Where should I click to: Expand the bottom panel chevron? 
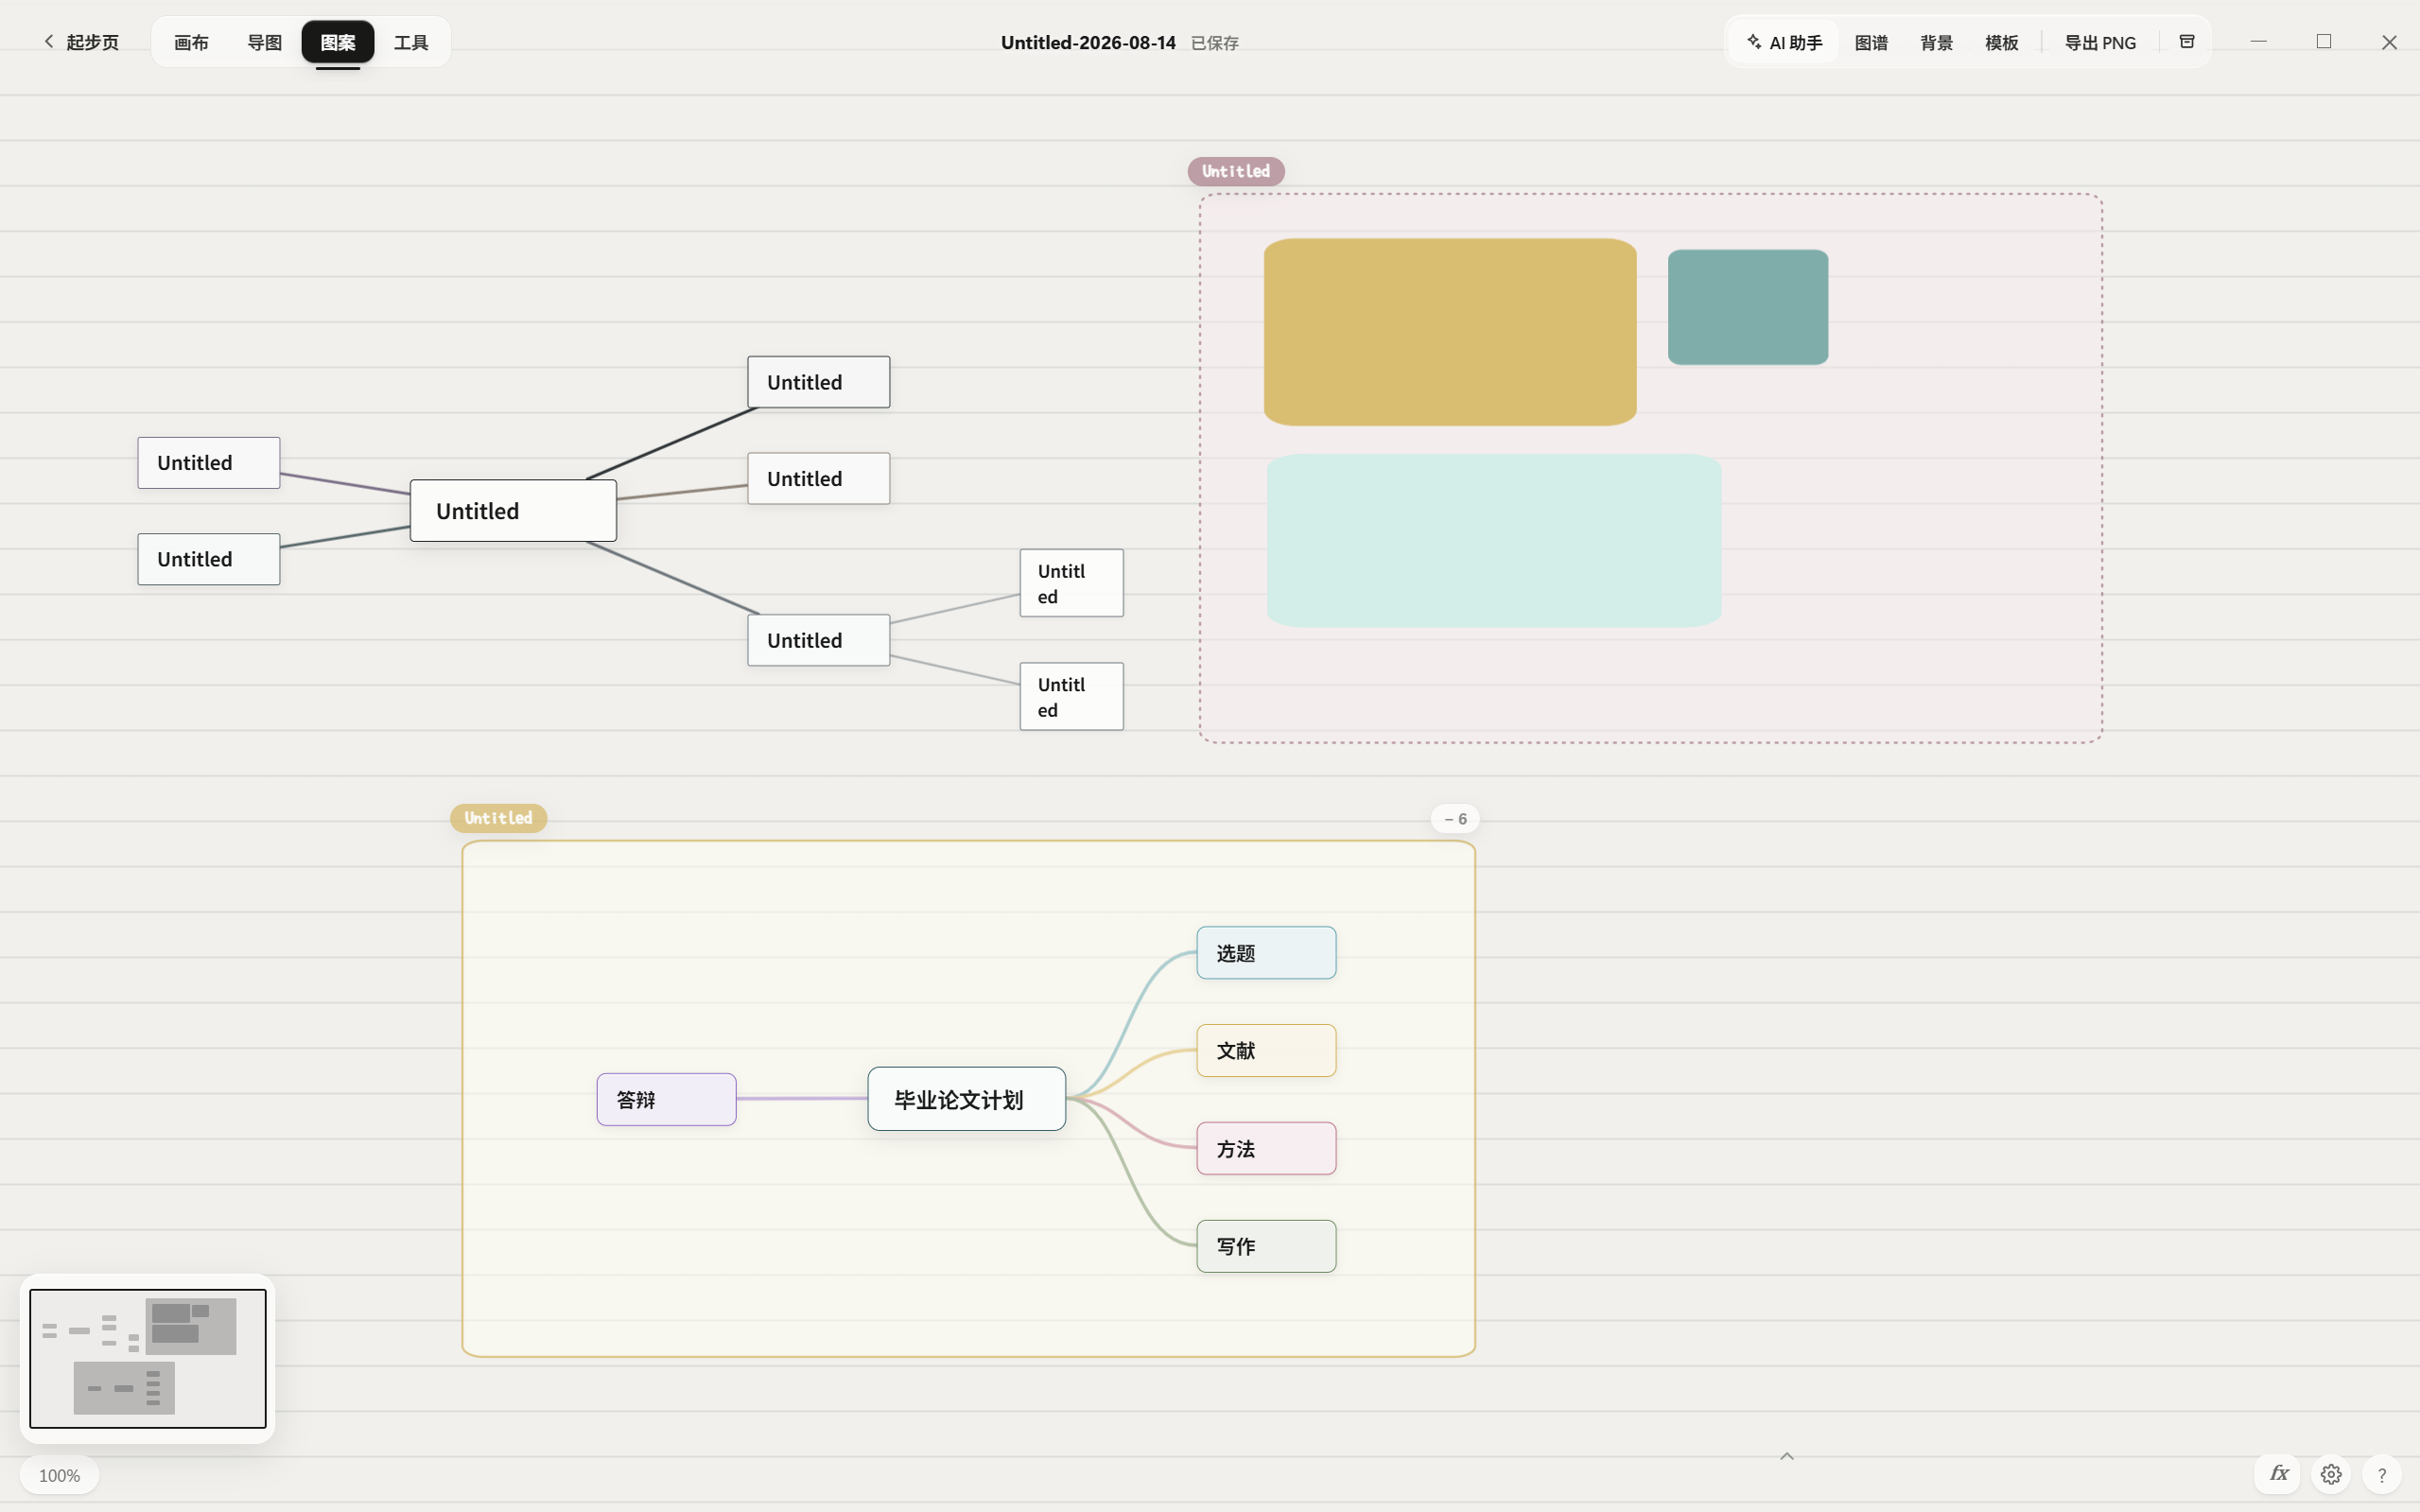click(x=1787, y=1456)
